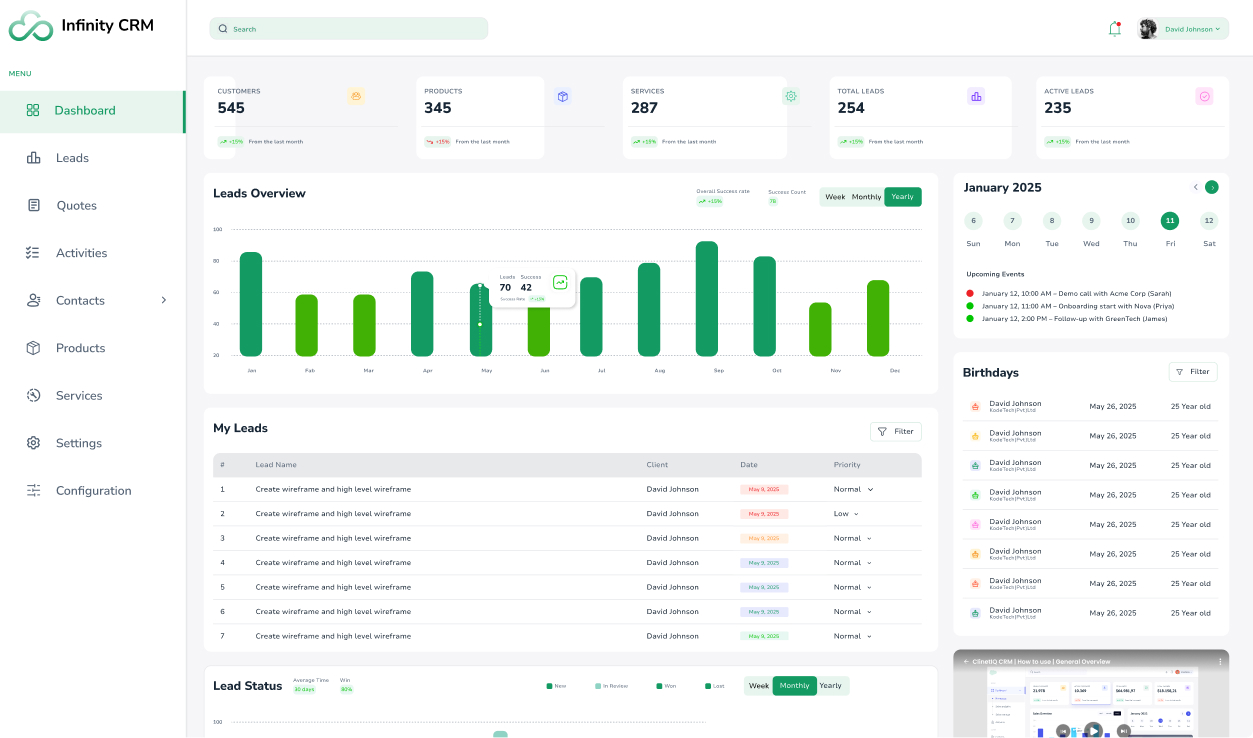Click the September bar in Leads chart

[707, 299]
